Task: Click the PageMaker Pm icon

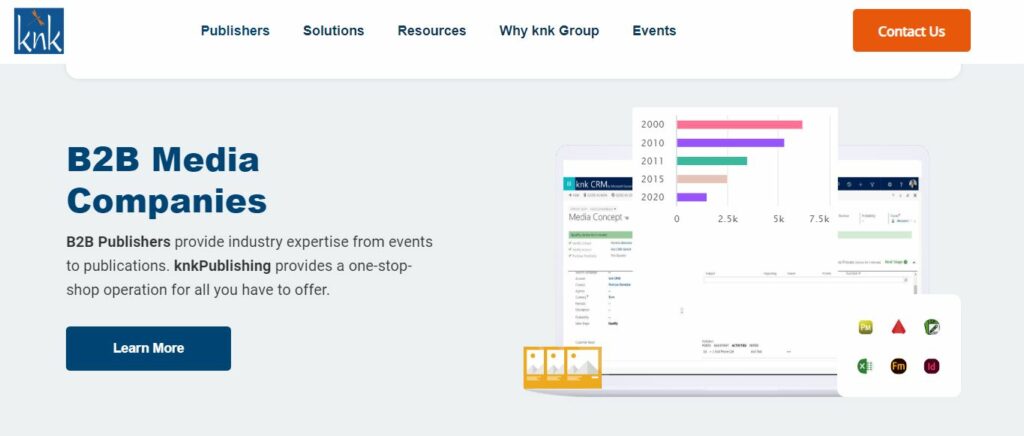Action: pyautogui.click(x=866, y=327)
